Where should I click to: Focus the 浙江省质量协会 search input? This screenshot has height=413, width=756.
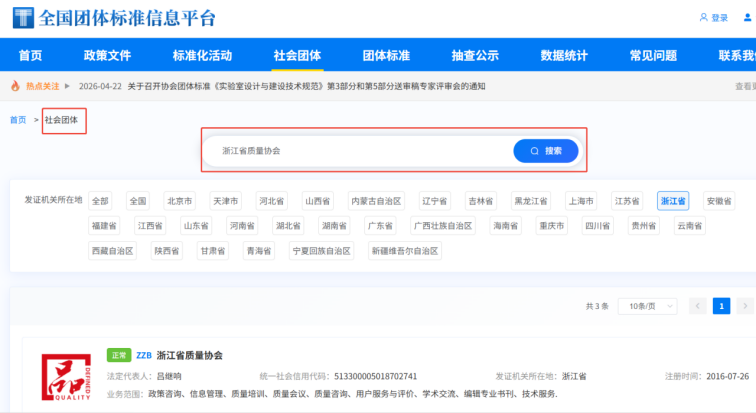pos(359,151)
